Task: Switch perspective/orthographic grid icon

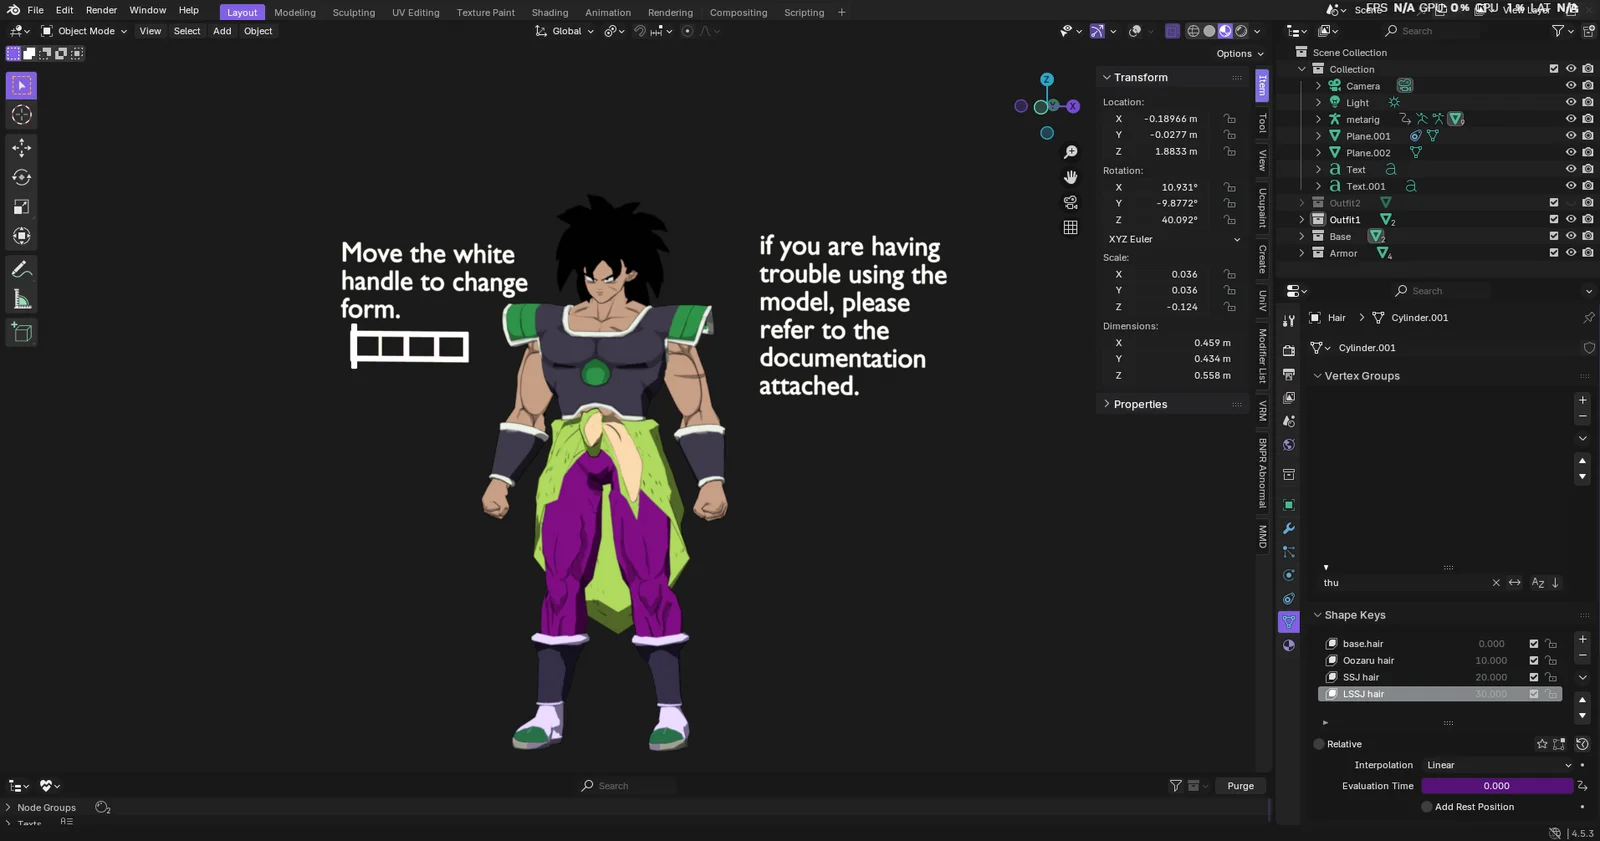Action: point(1071,227)
